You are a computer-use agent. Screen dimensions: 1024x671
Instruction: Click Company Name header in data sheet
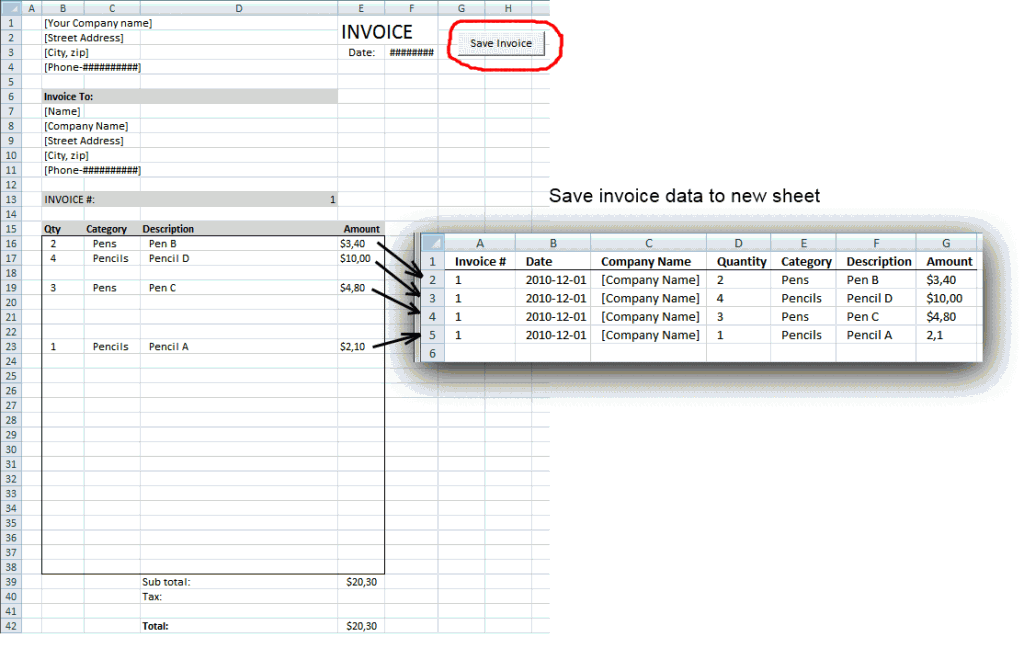pos(646,262)
